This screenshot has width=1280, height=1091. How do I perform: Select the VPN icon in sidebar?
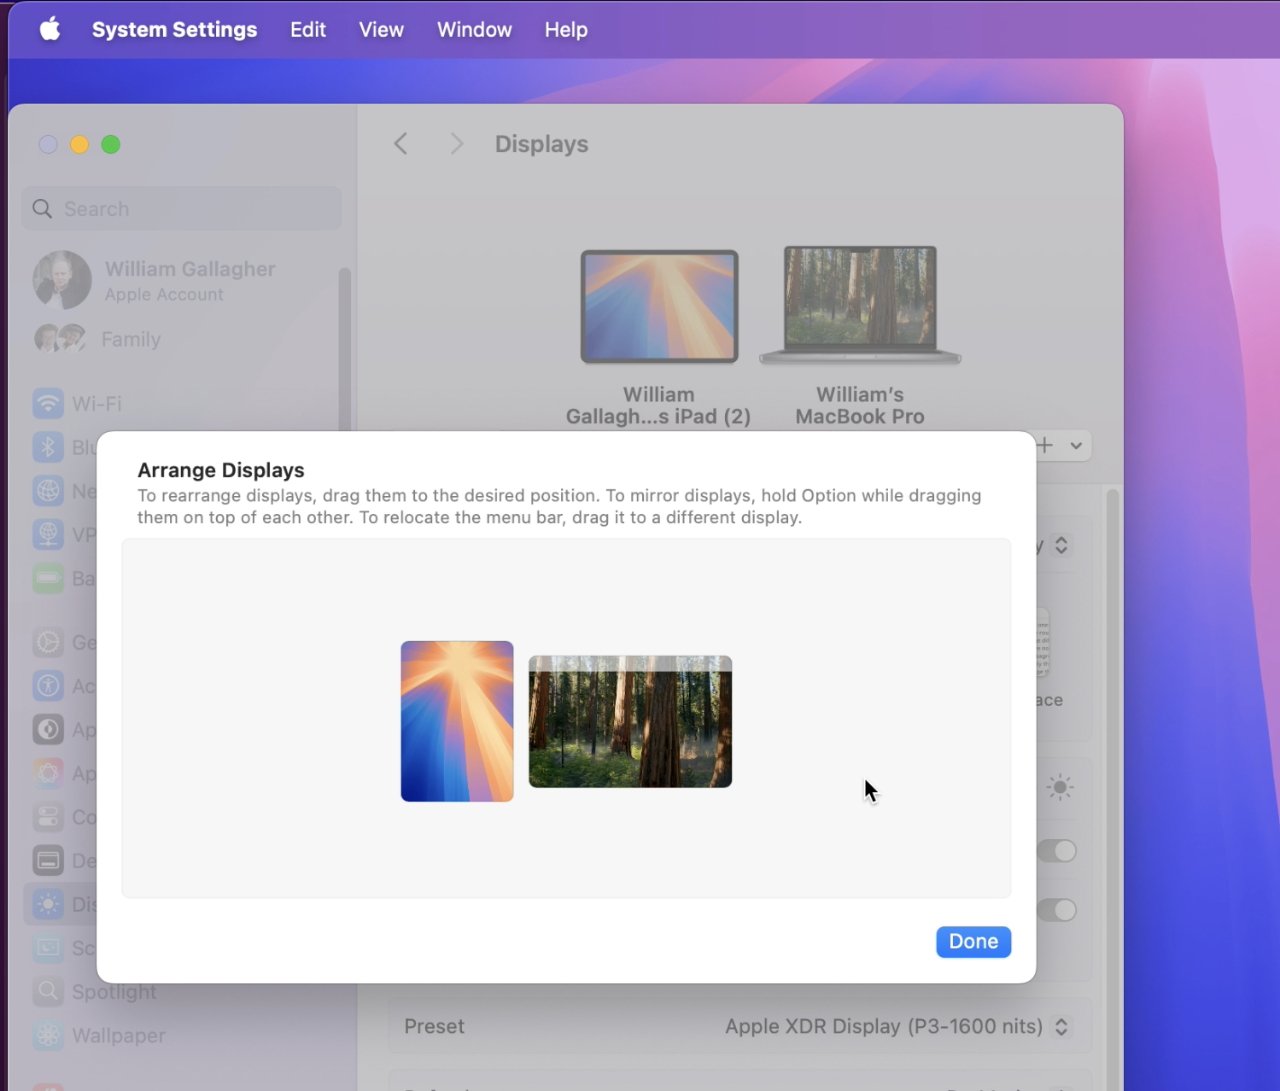click(48, 535)
